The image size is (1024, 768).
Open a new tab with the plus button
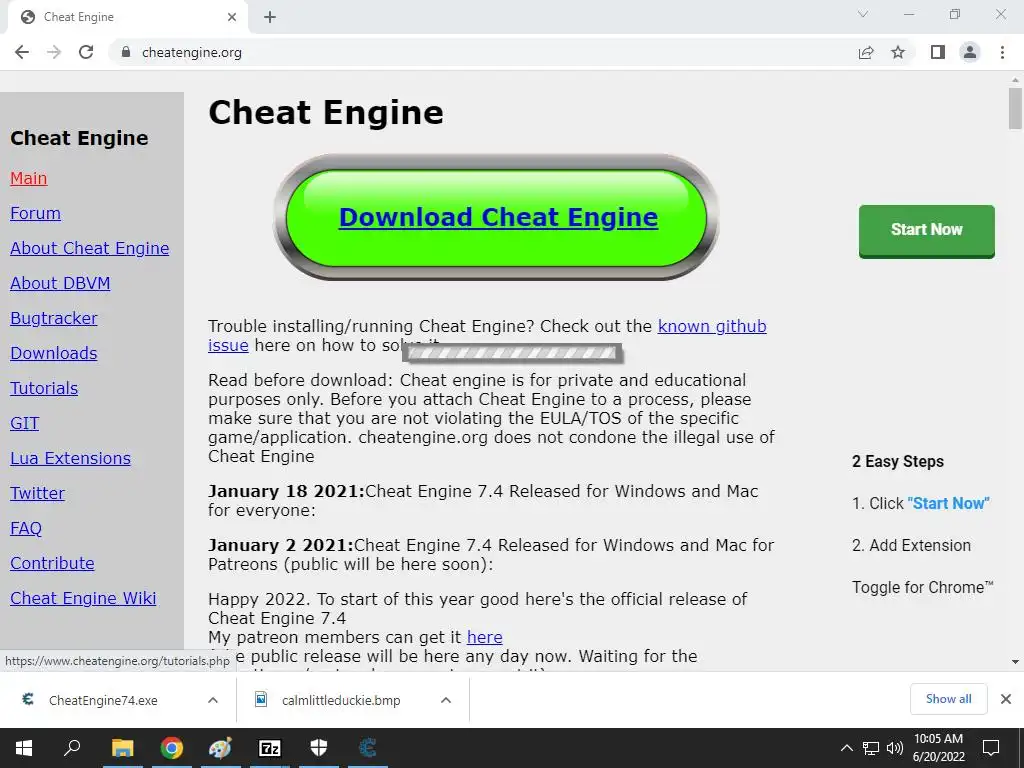(x=270, y=17)
